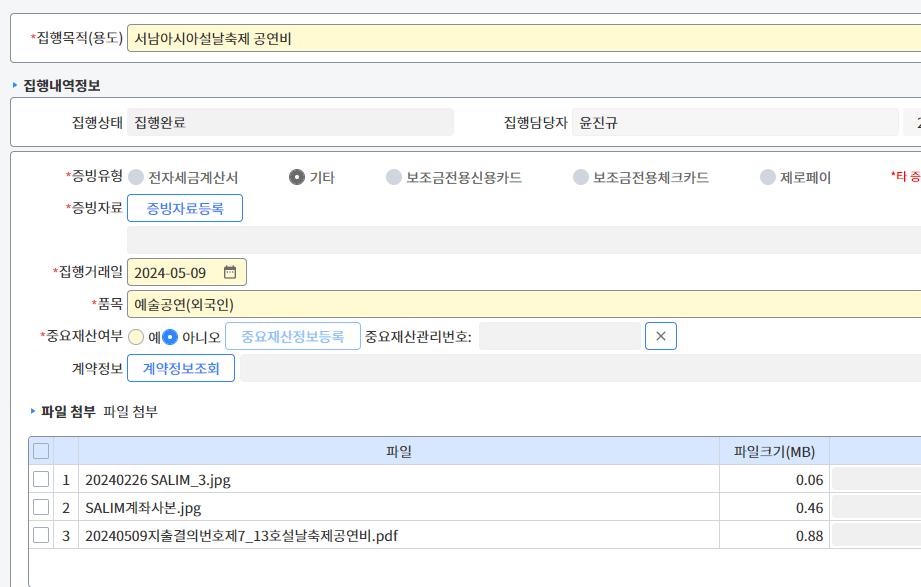Select 기타 evidence type radio
This screenshot has height=587, width=921.
[297, 177]
